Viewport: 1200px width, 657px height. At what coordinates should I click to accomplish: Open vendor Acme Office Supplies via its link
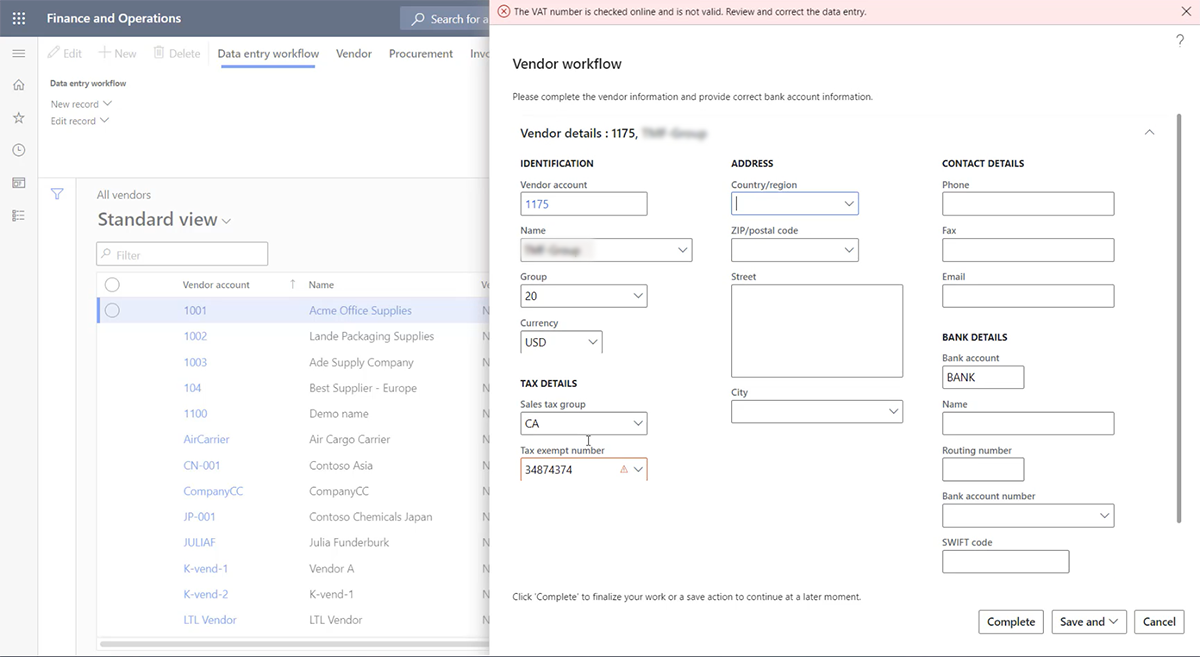pyautogui.click(x=360, y=310)
